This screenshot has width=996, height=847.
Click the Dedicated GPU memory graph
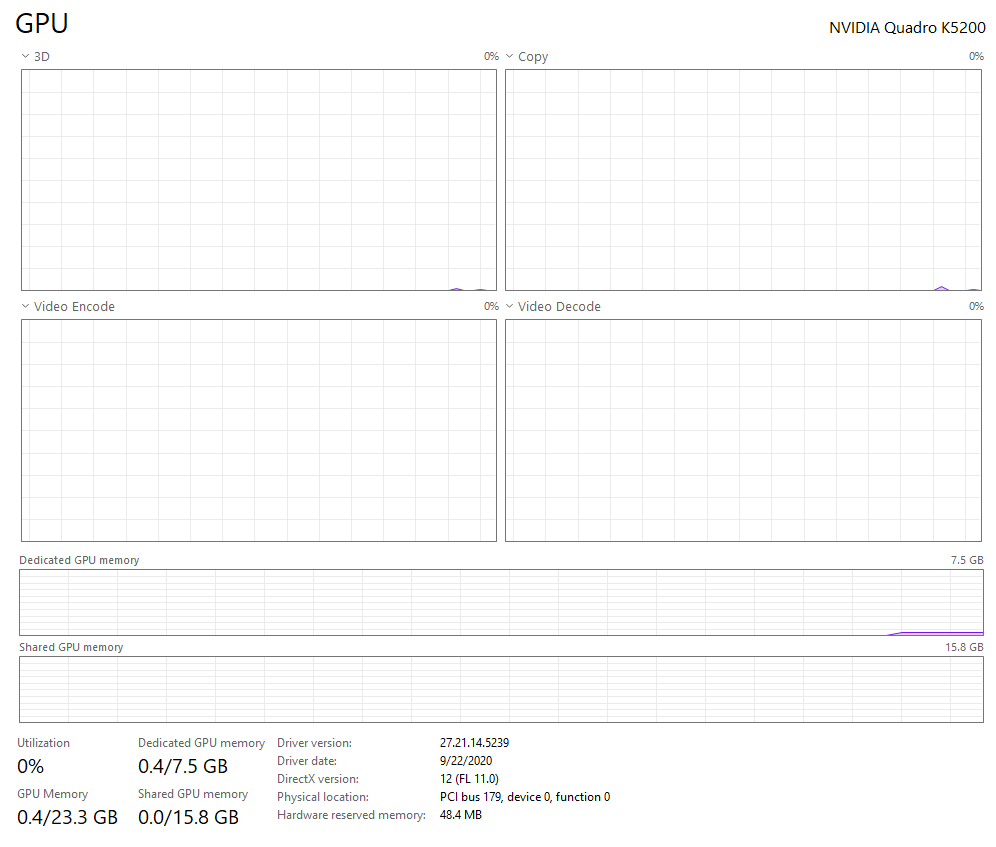tap(501, 602)
